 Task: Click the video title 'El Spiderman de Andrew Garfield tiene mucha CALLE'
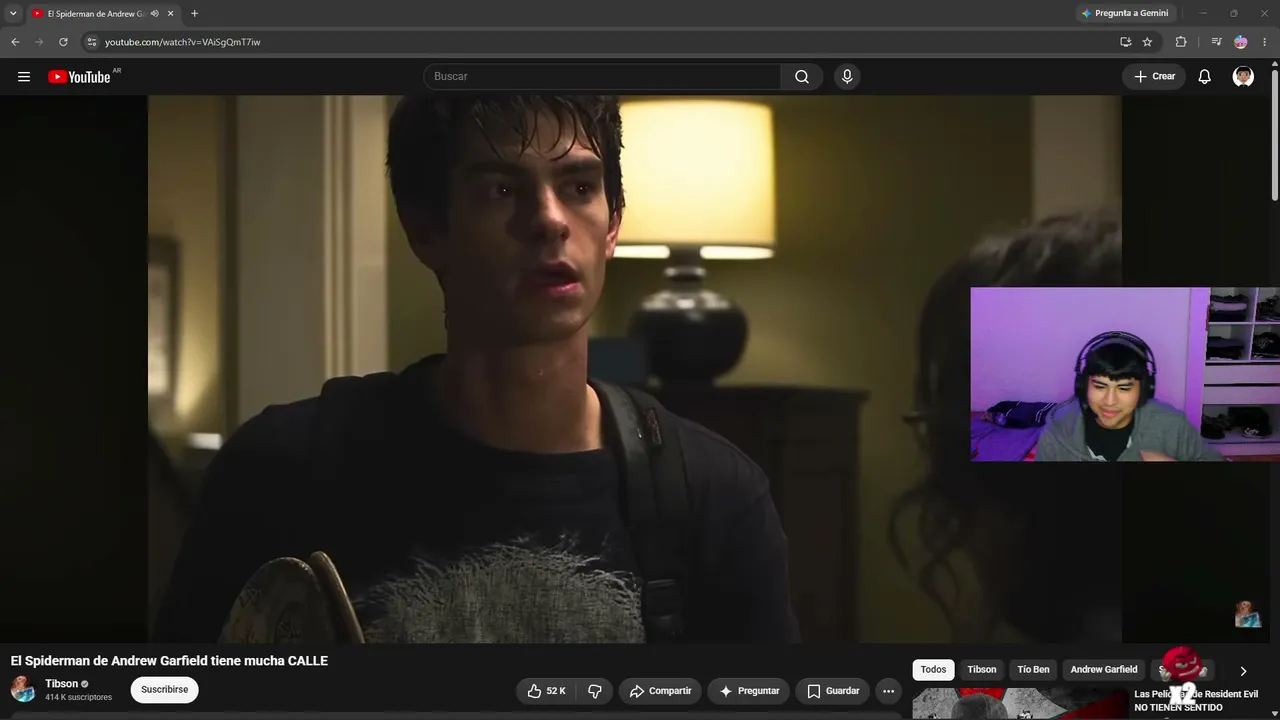click(x=169, y=661)
